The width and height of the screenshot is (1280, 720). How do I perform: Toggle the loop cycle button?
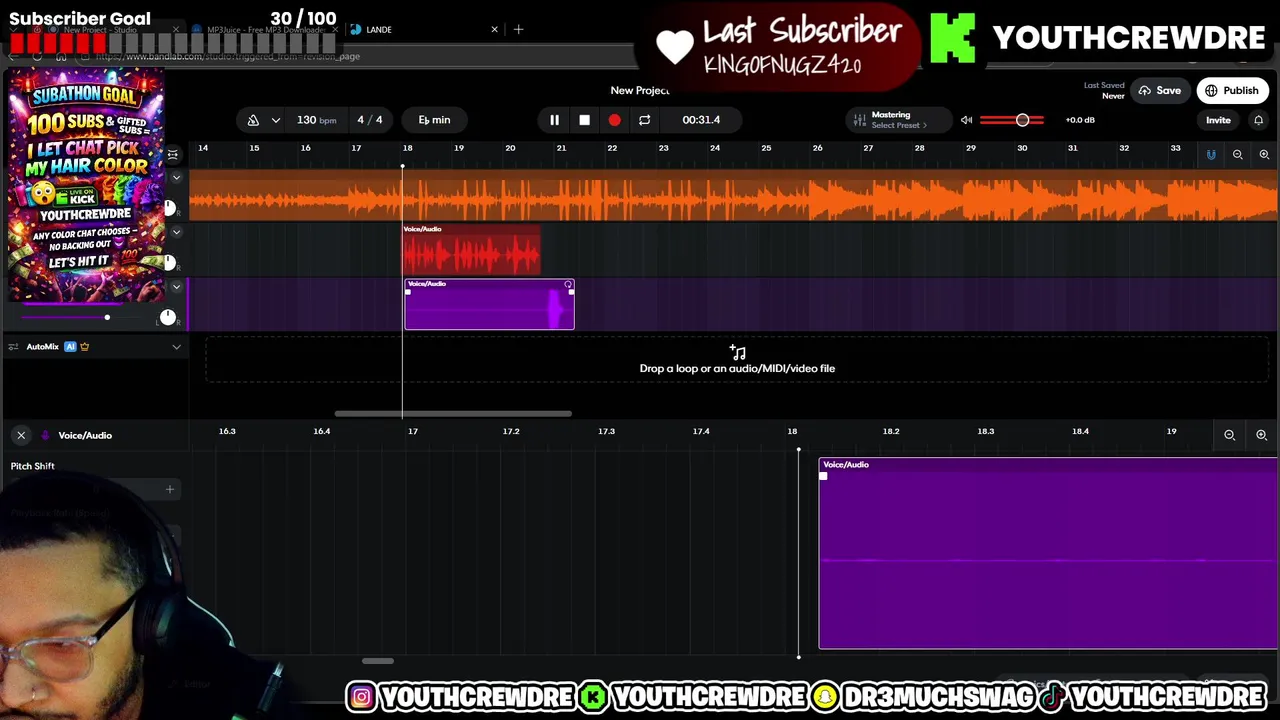click(x=644, y=120)
